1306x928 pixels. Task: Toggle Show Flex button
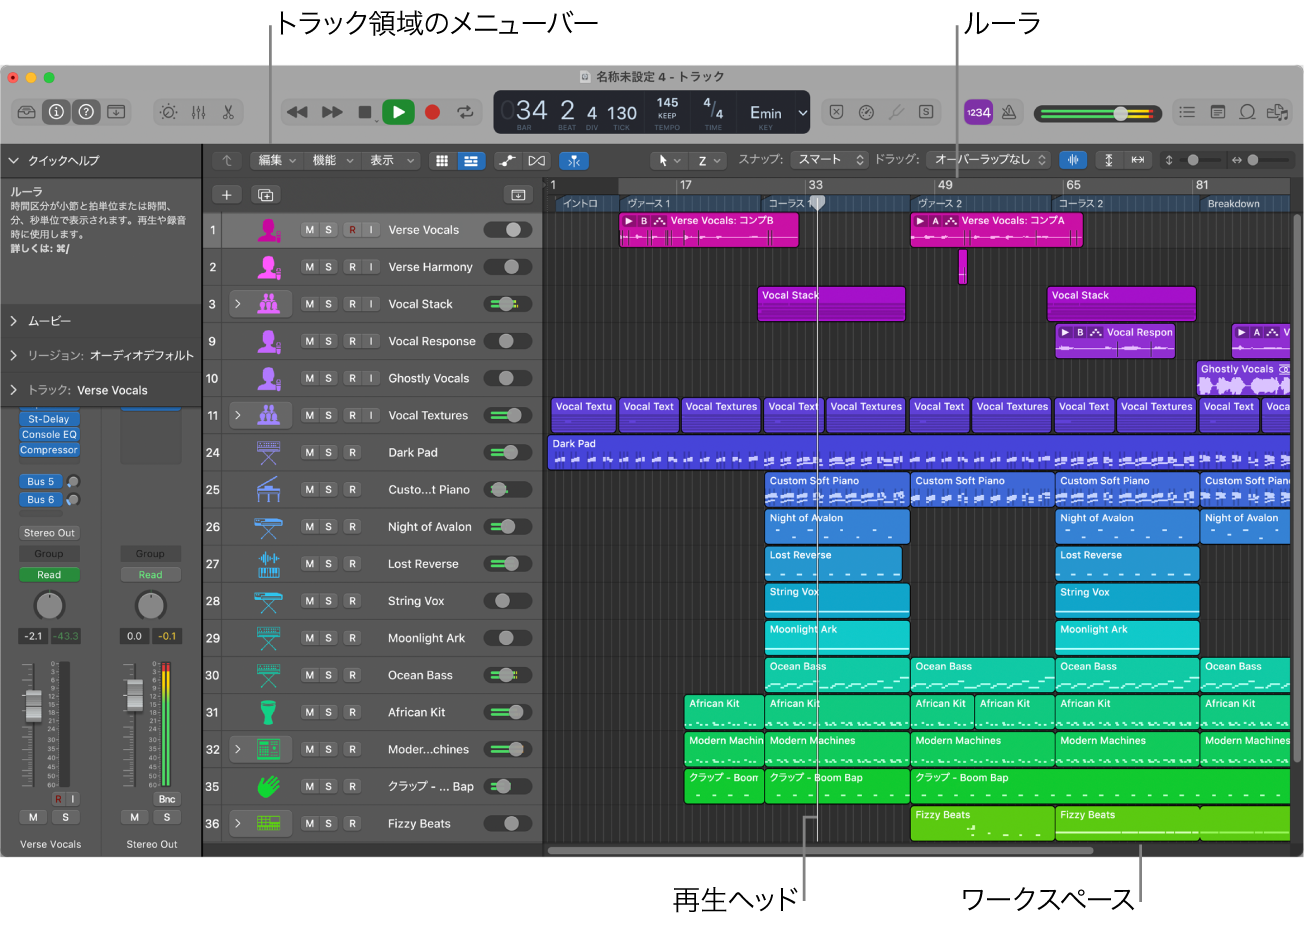pos(537,160)
